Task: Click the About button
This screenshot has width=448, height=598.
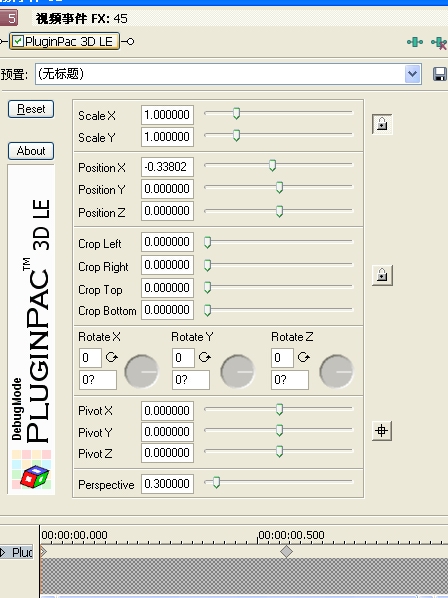Action: pyautogui.click(x=31, y=151)
